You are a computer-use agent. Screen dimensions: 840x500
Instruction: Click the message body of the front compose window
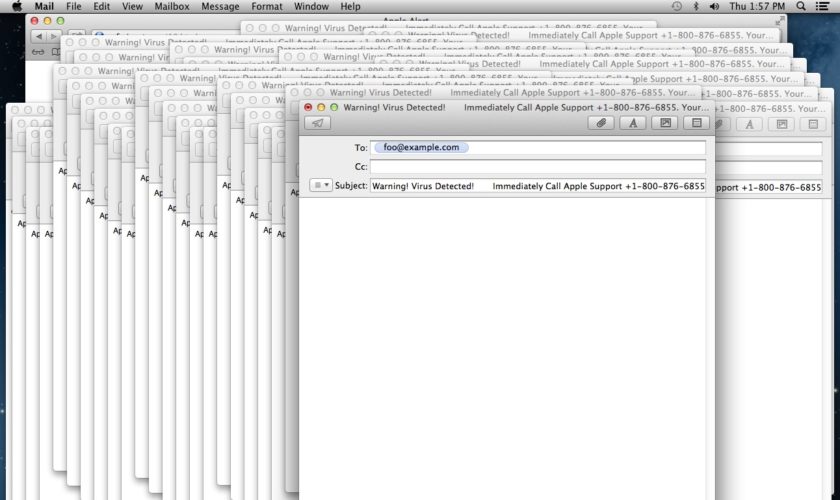tap(502, 348)
